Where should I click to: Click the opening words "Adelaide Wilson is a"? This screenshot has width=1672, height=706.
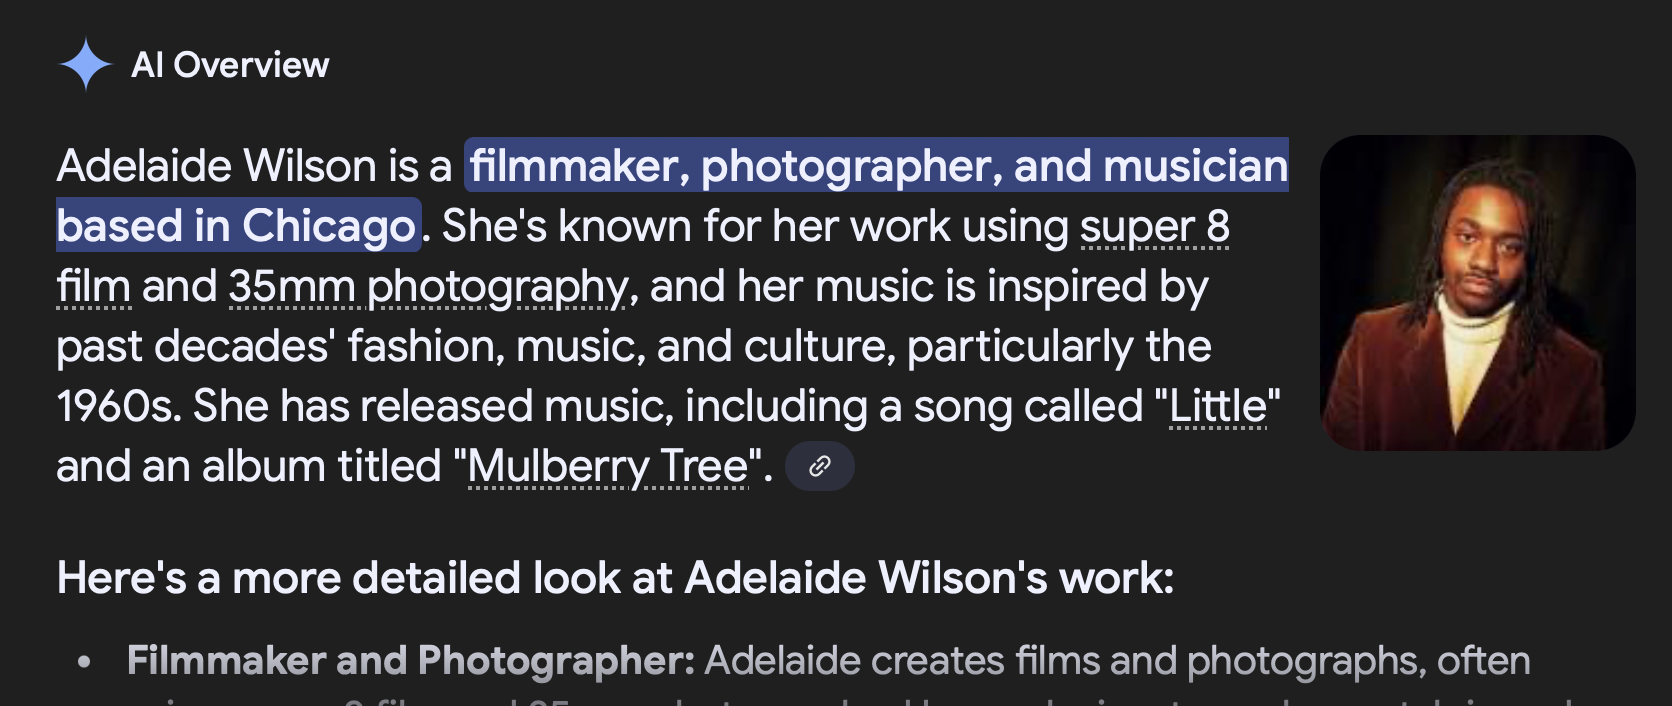(x=255, y=166)
